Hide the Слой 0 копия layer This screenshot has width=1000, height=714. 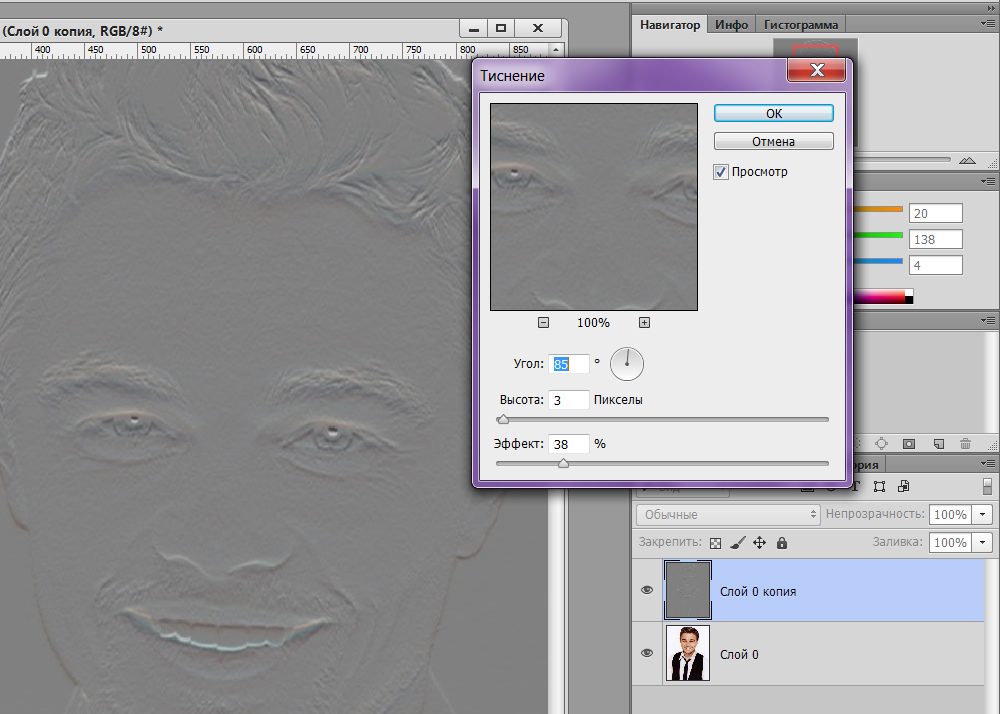click(647, 591)
